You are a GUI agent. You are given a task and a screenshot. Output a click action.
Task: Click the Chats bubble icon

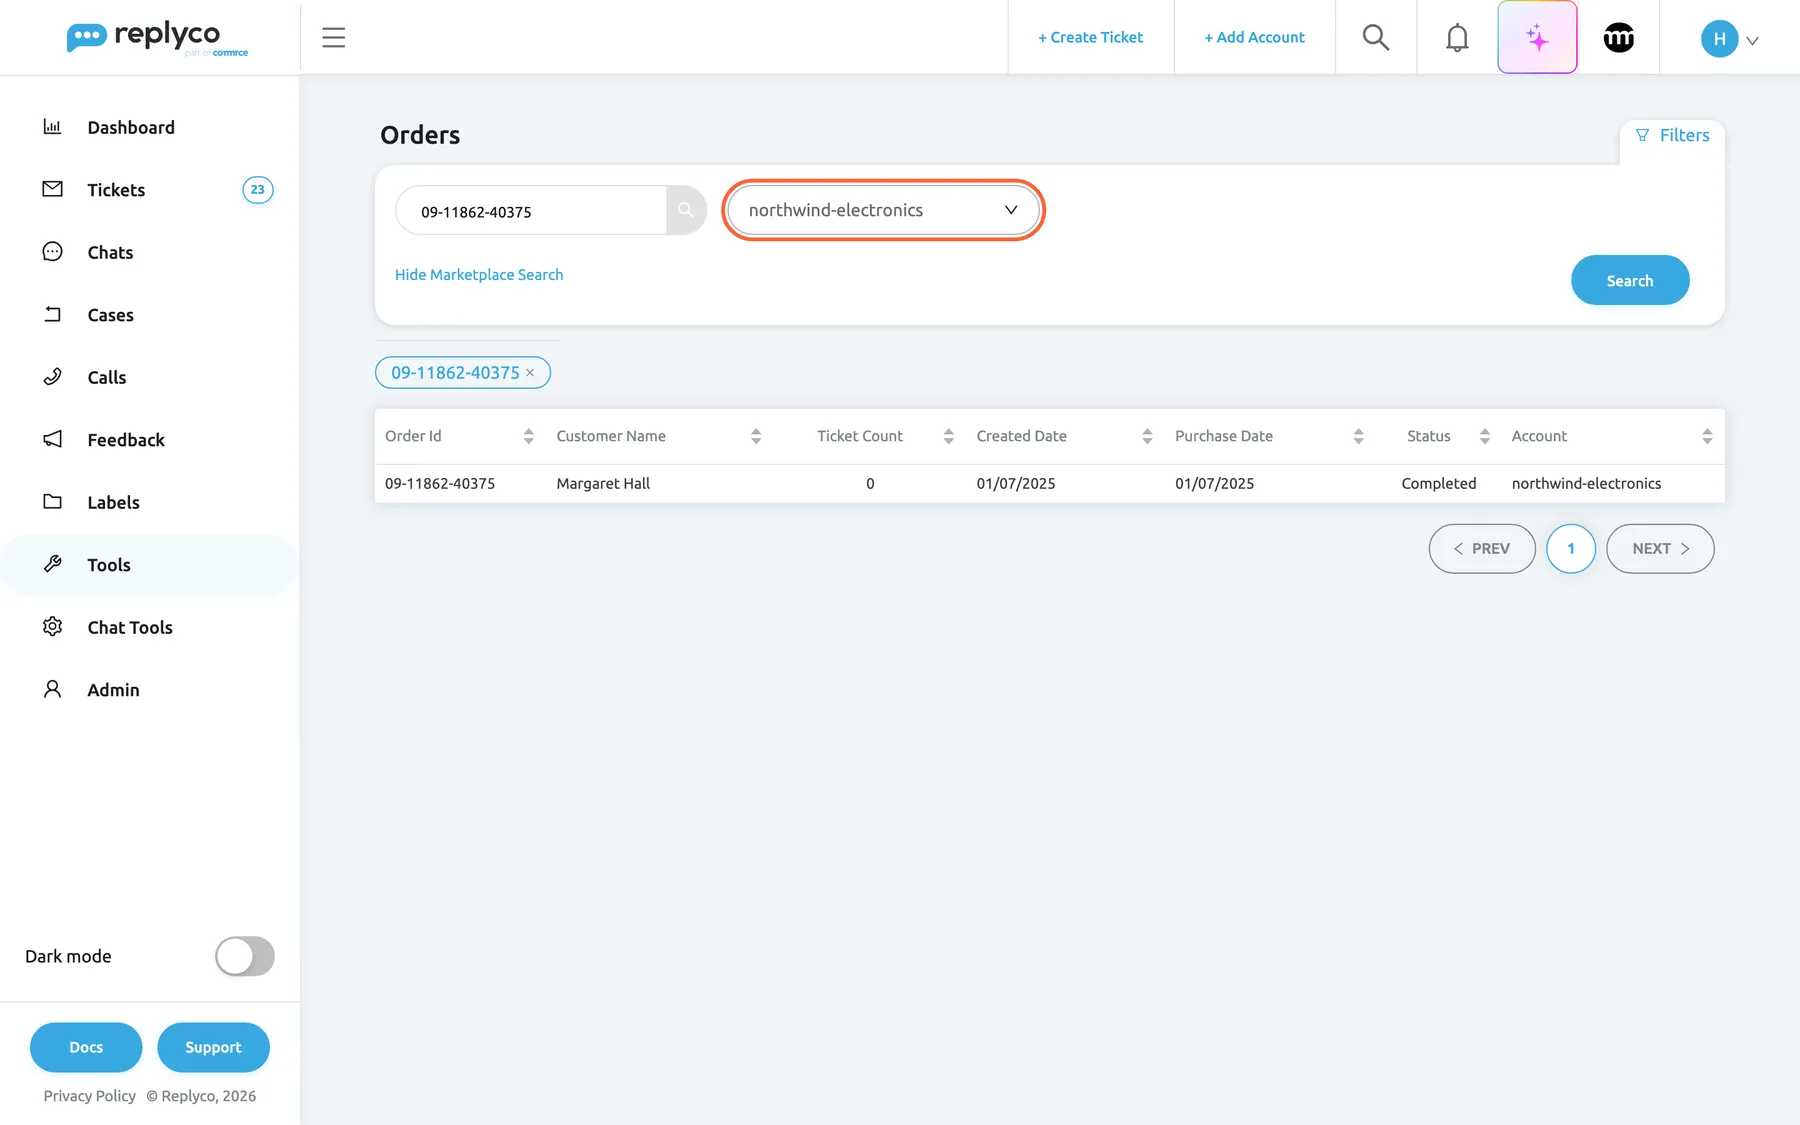pos(52,252)
